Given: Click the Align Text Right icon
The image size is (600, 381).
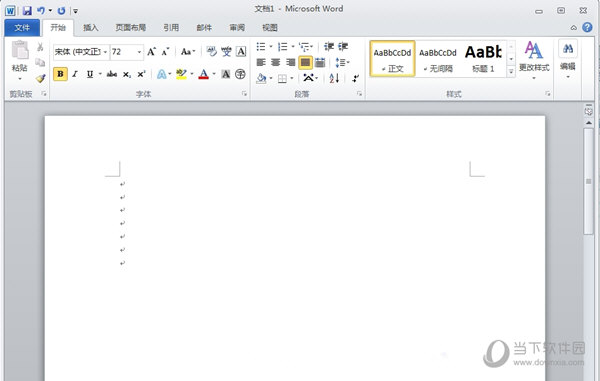Looking at the screenshot, I should 290,62.
